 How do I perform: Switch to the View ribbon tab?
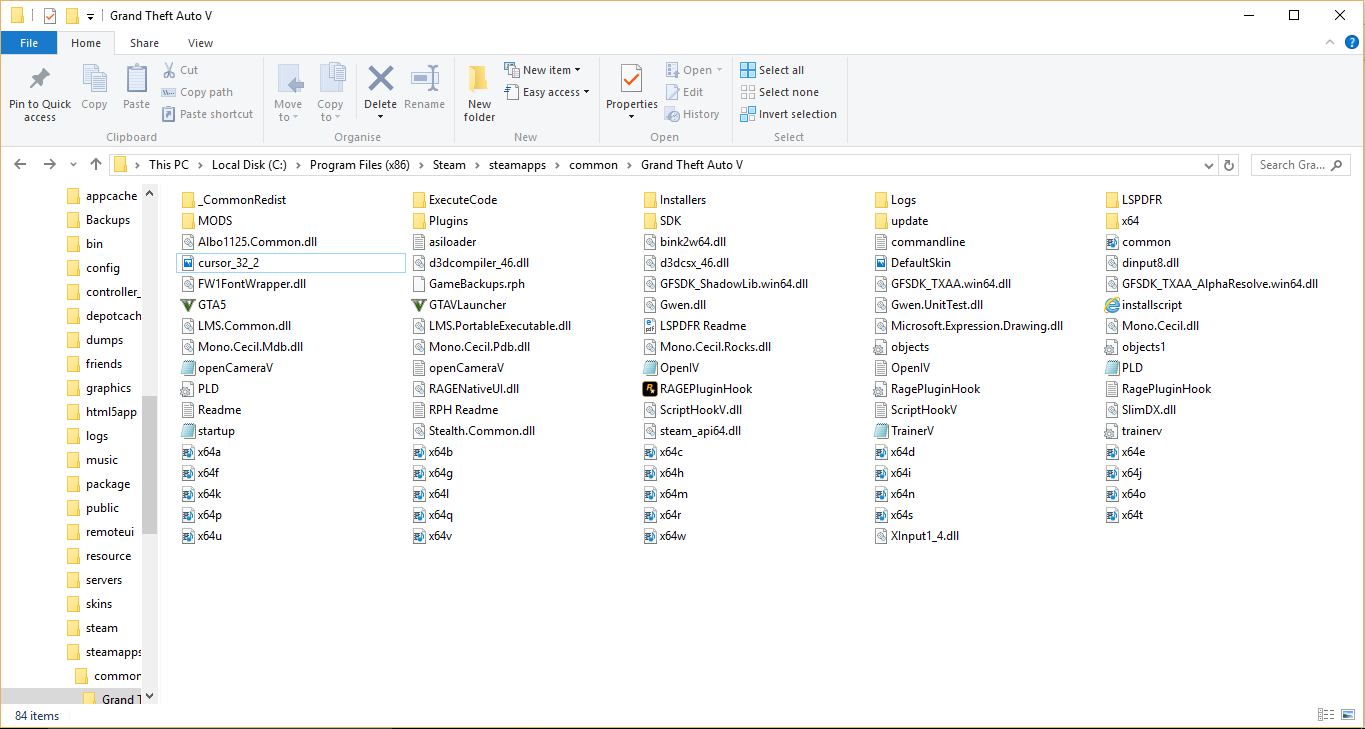click(x=200, y=43)
